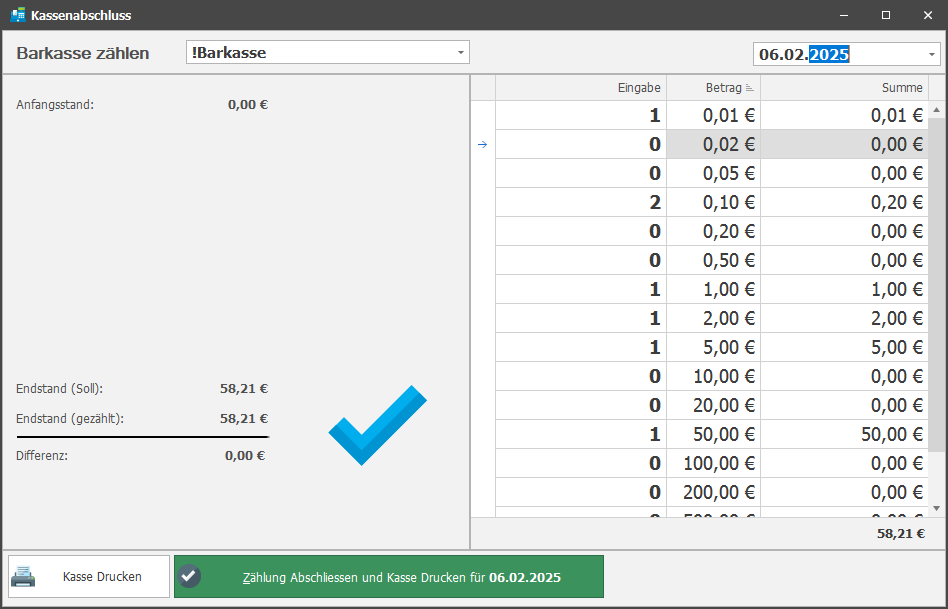The width and height of the screenshot is (948, 609).
Task: Click the blue row indicator arrow
Action: 482,145
